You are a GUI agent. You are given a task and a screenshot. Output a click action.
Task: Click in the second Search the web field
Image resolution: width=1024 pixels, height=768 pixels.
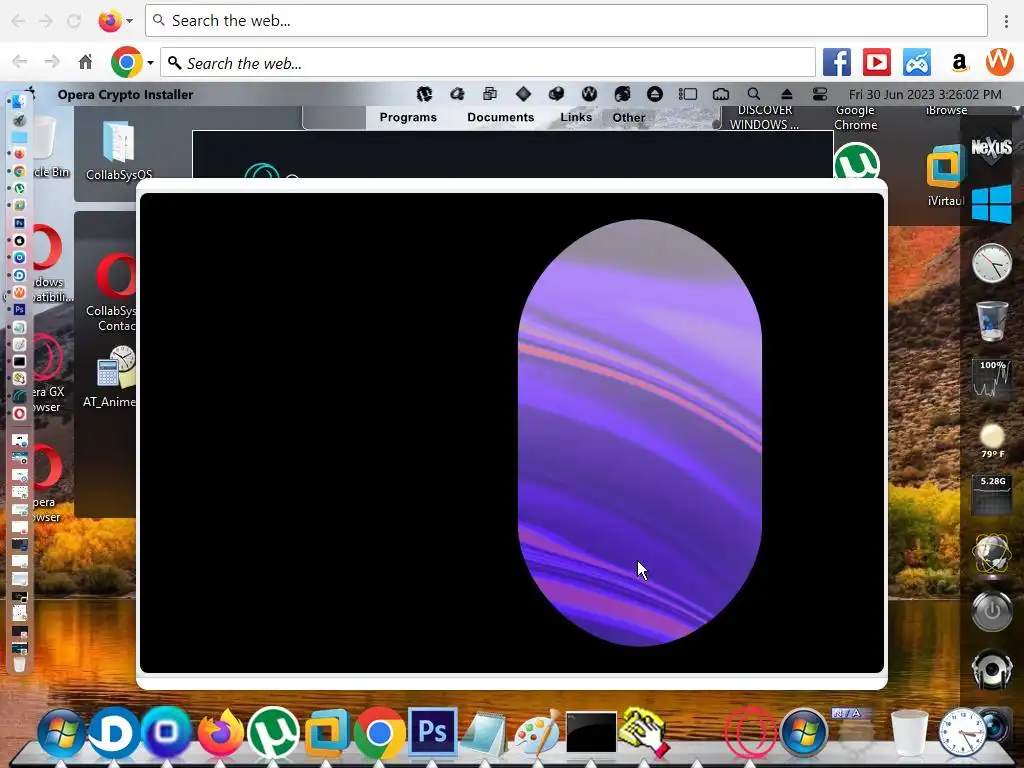488,63
